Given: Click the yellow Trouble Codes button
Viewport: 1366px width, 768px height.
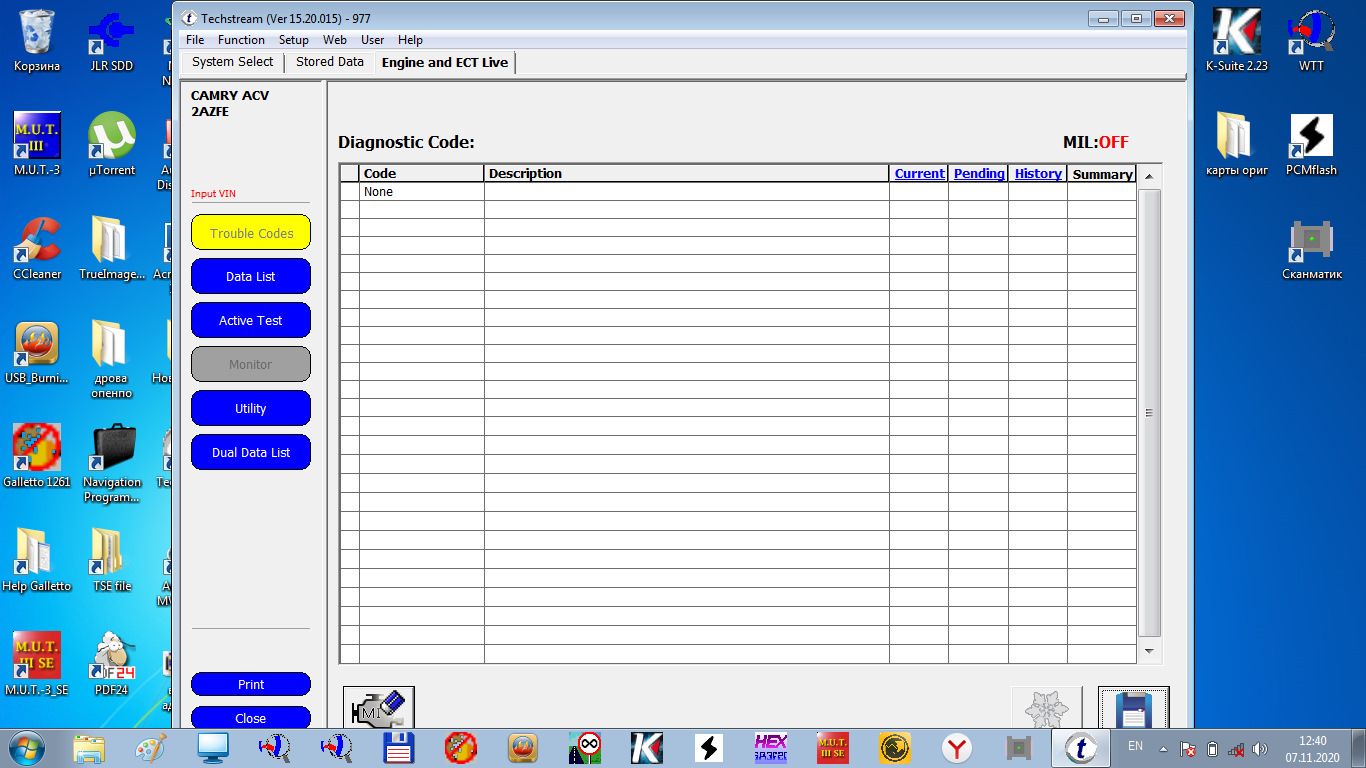Looking at the screenshot, I should coord(251,233).
